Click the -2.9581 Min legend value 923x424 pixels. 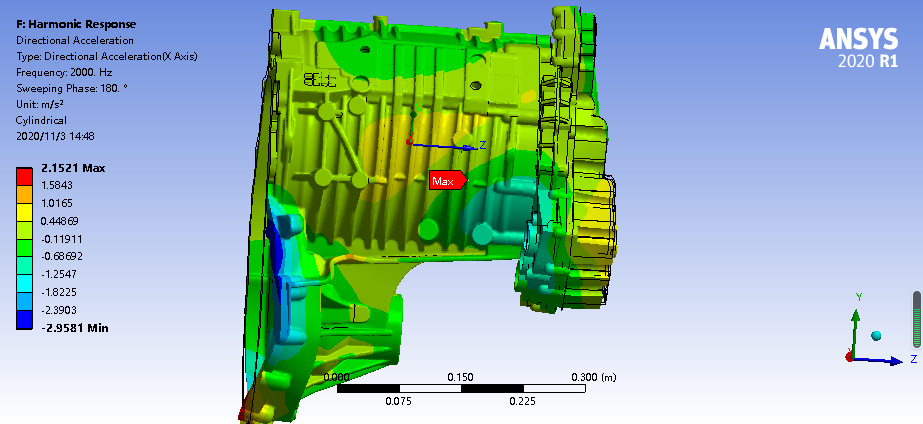click(x=75, y=328)
